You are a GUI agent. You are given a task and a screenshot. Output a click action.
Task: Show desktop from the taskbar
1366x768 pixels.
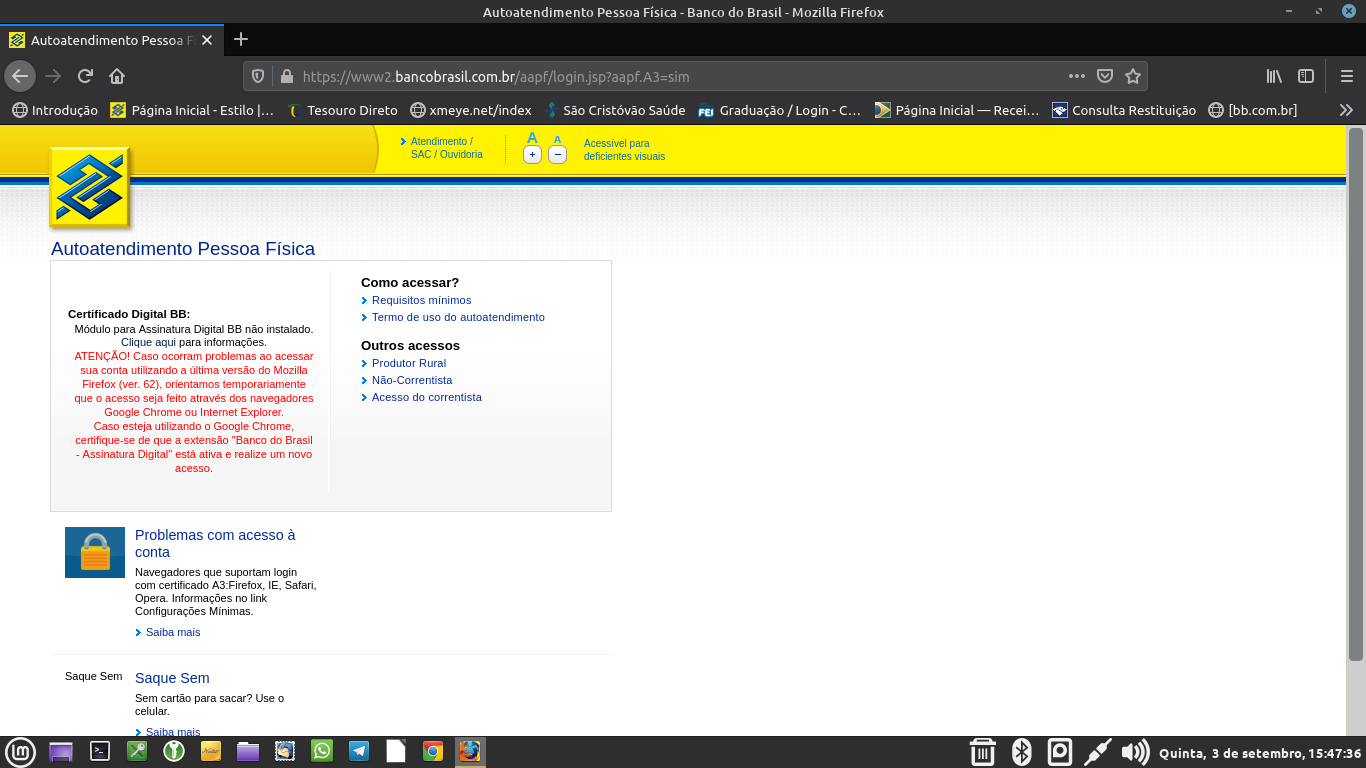(61, 752)
